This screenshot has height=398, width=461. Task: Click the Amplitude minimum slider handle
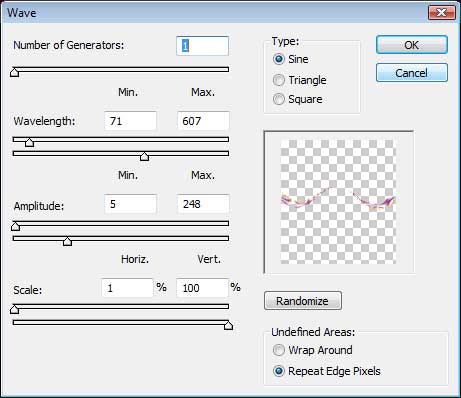coord(15,226)
